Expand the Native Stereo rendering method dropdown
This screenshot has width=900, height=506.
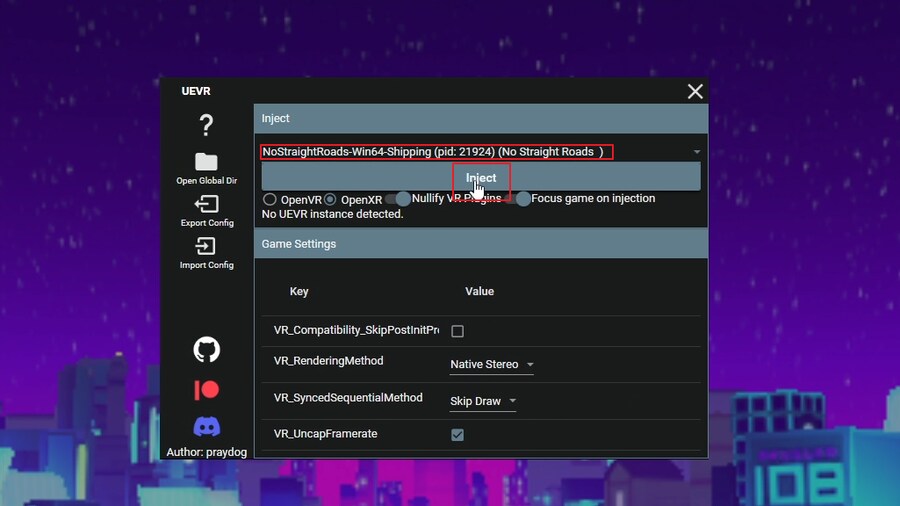tap(491, 365)
